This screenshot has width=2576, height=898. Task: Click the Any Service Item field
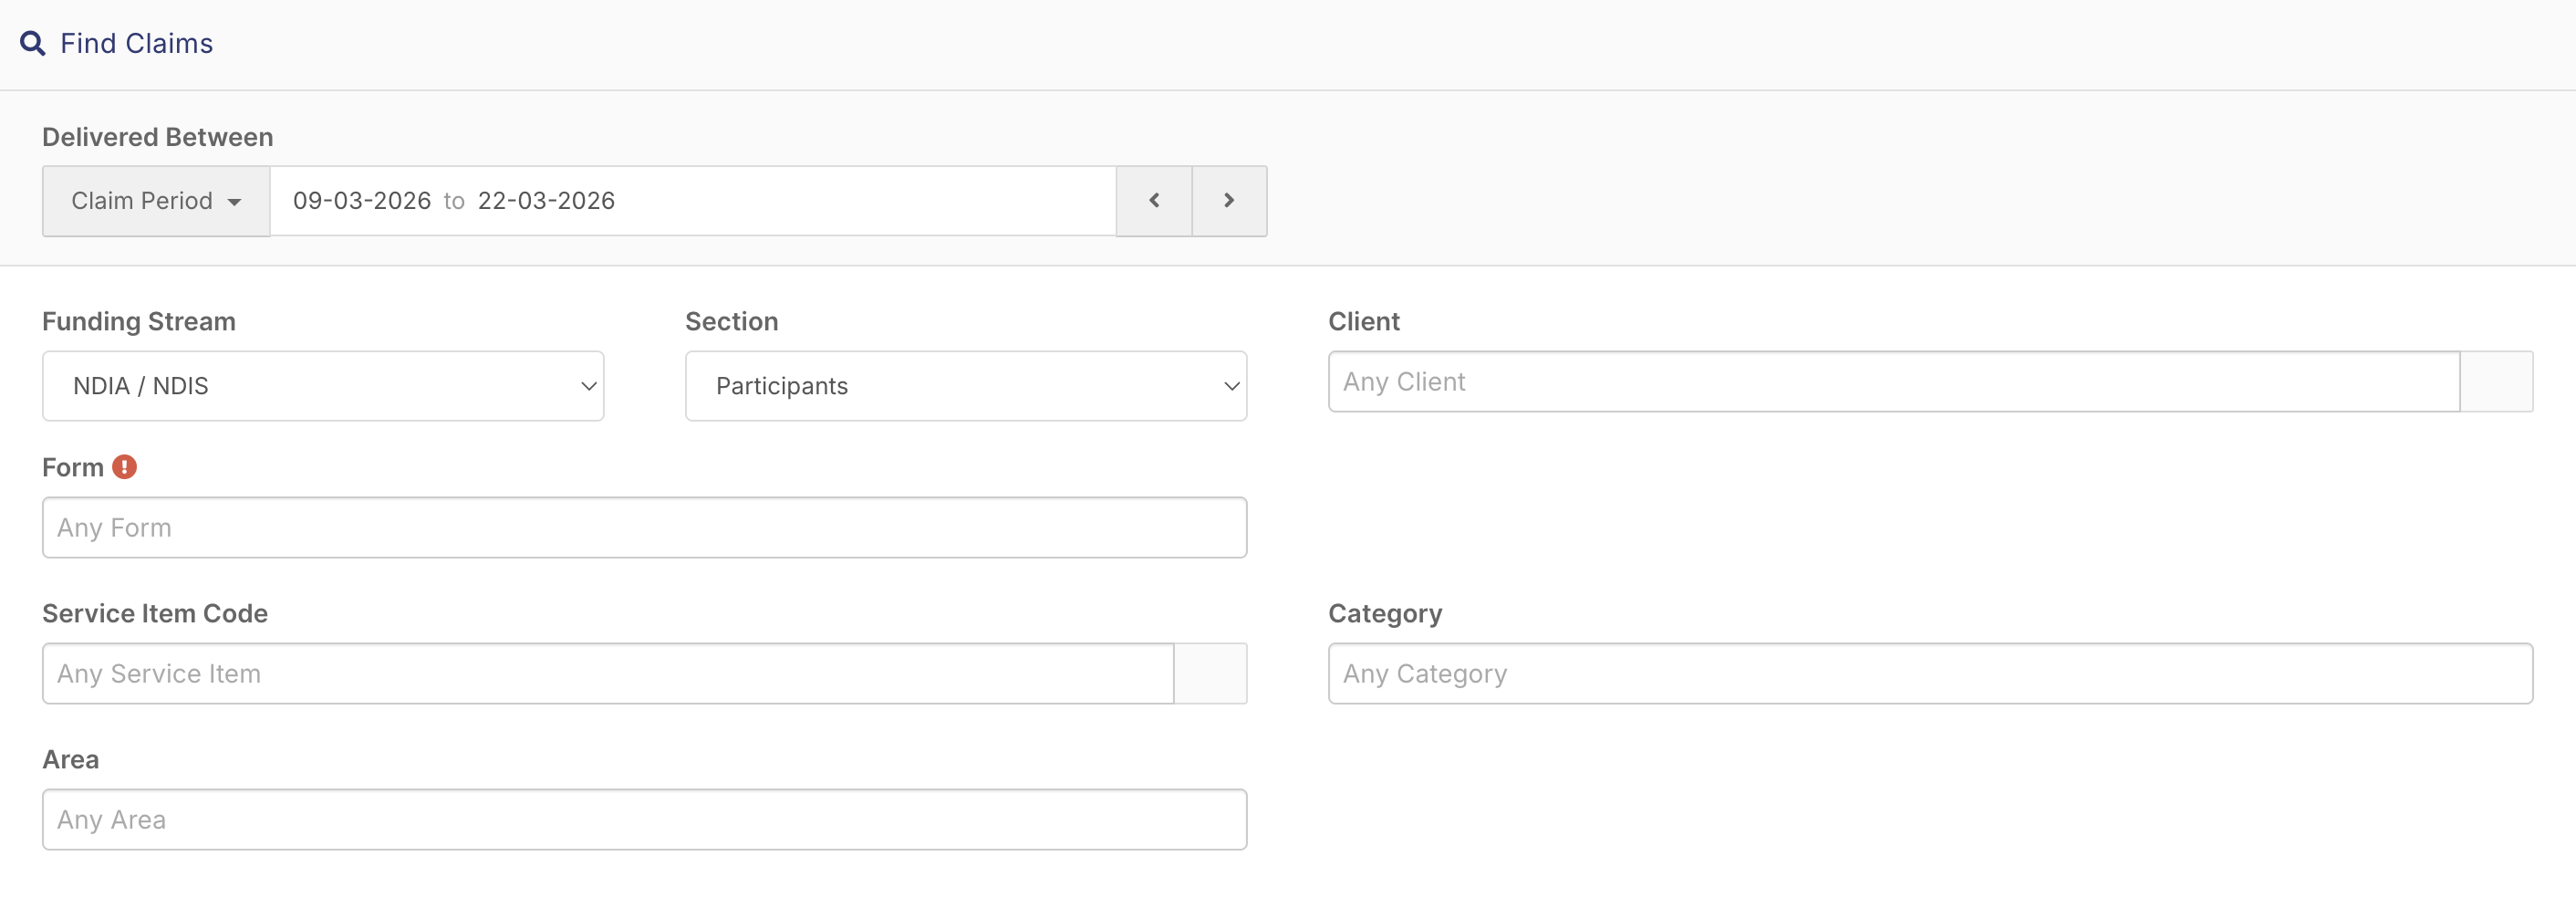click(x=608, y=673)
